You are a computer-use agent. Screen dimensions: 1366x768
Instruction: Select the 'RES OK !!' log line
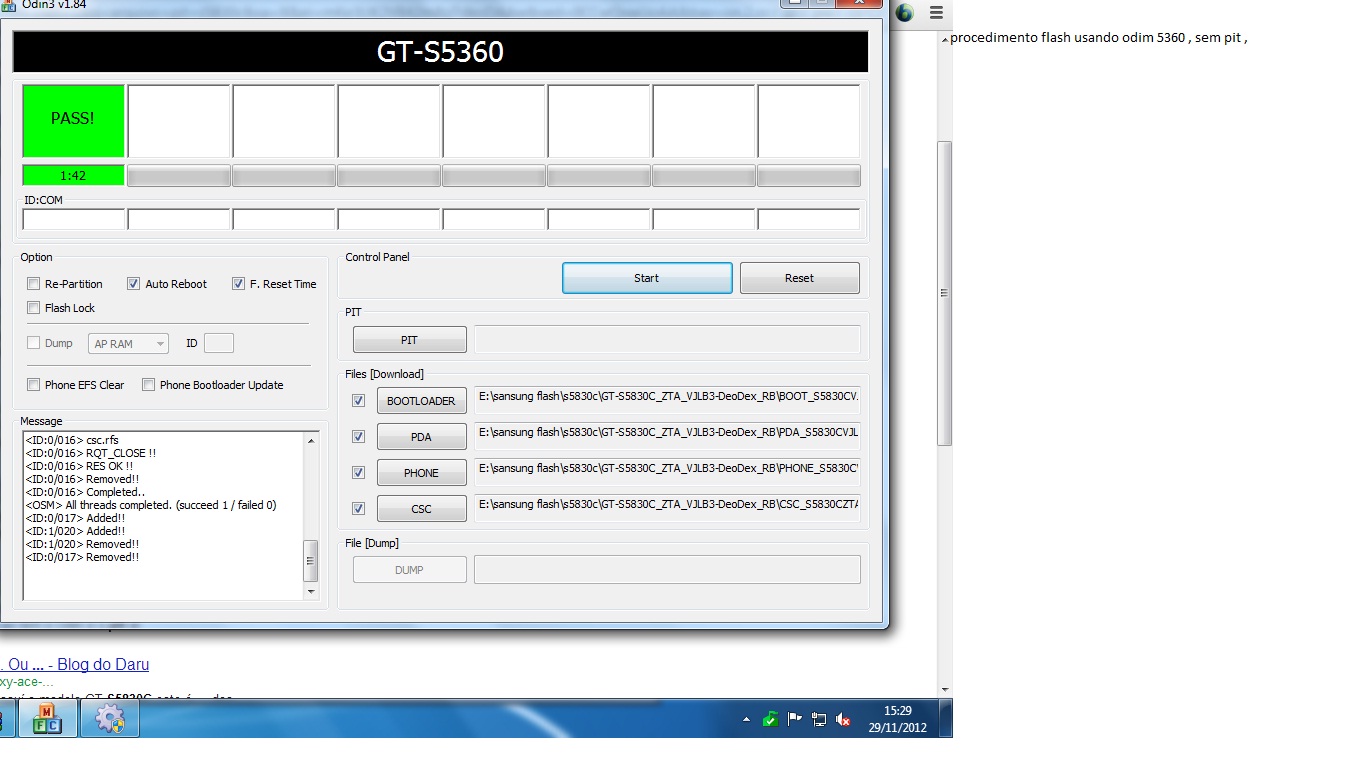pyautogui.click(x=79, y=466)
